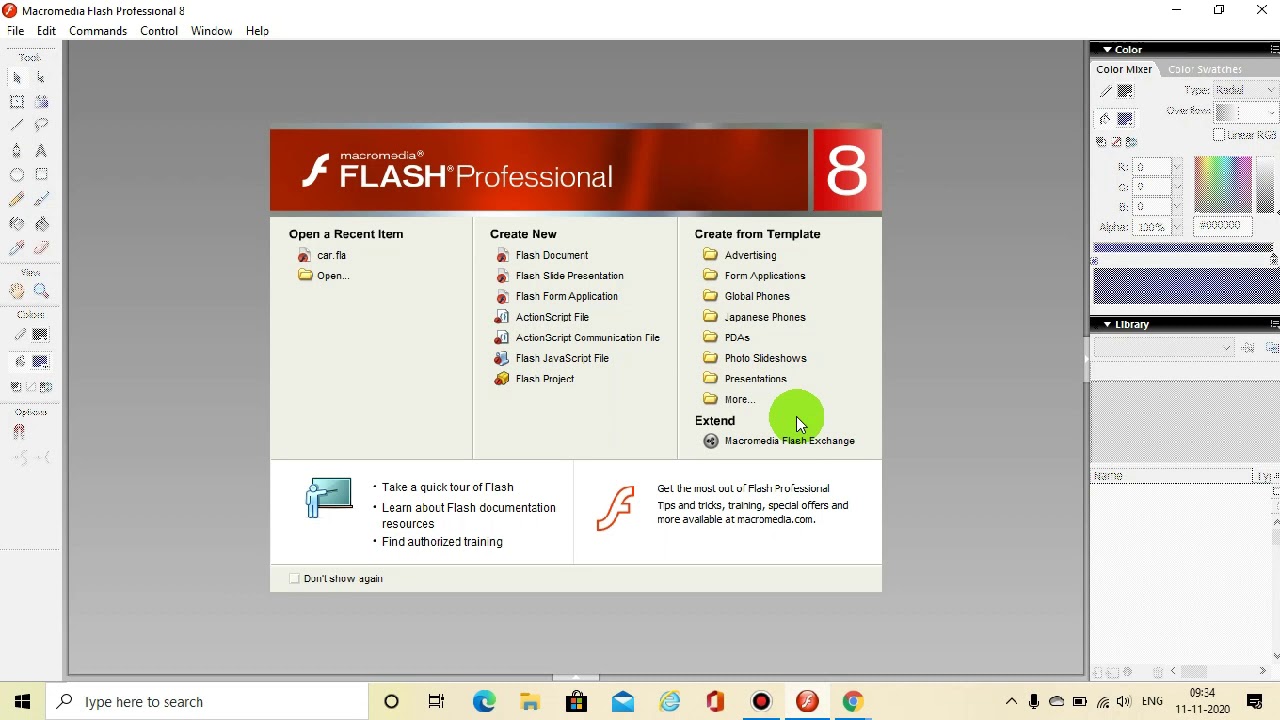Open the Commands menu

click(x=98, y=31)
